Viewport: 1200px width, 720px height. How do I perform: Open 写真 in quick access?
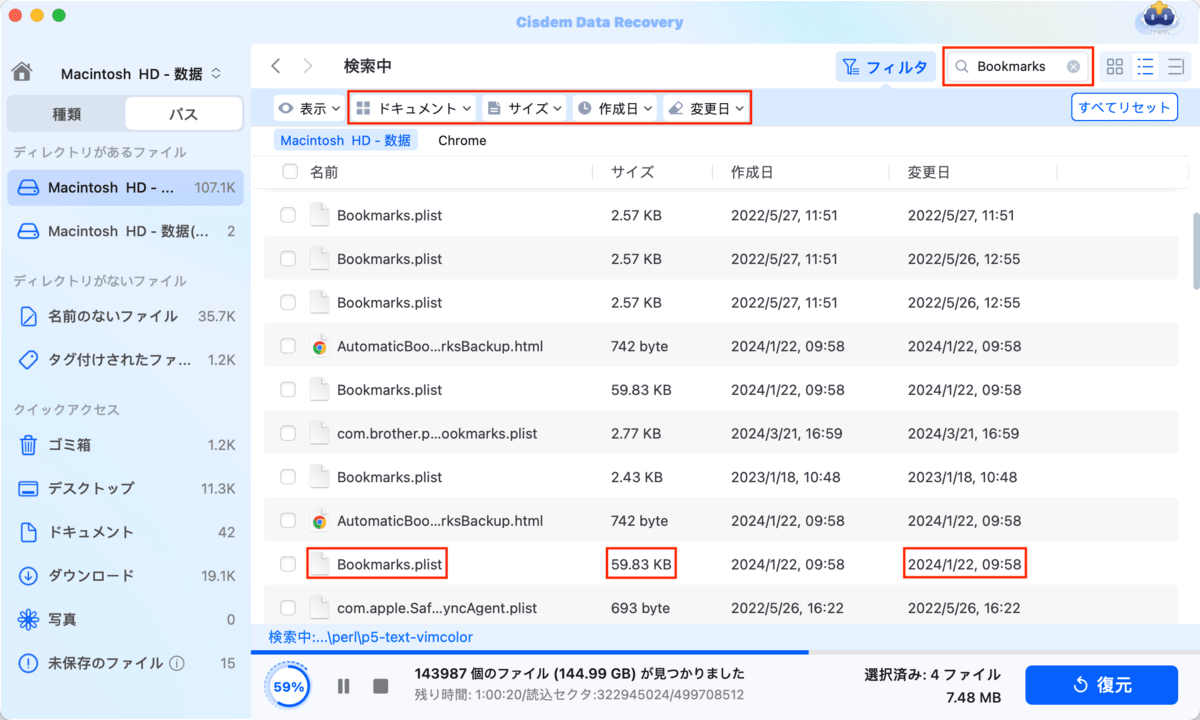(x=126, y=619)
